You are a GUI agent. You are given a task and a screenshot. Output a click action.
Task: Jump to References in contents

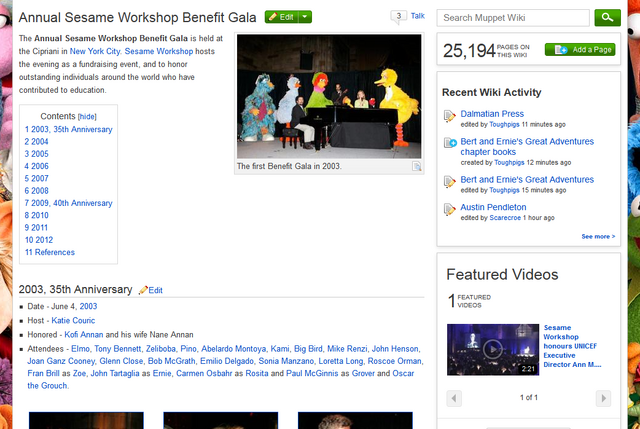point(49,252)
